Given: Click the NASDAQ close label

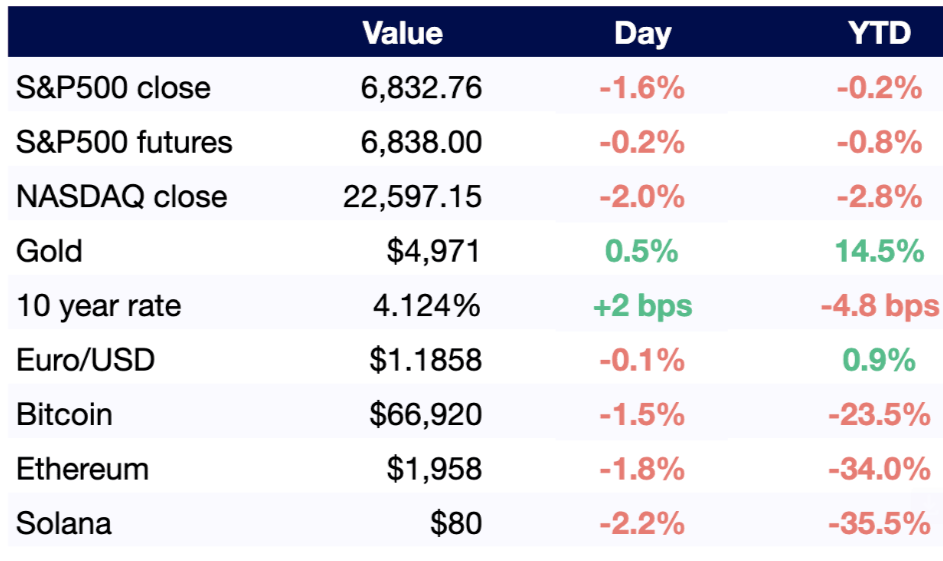Looking at the screenshot, I should (121, 196).
